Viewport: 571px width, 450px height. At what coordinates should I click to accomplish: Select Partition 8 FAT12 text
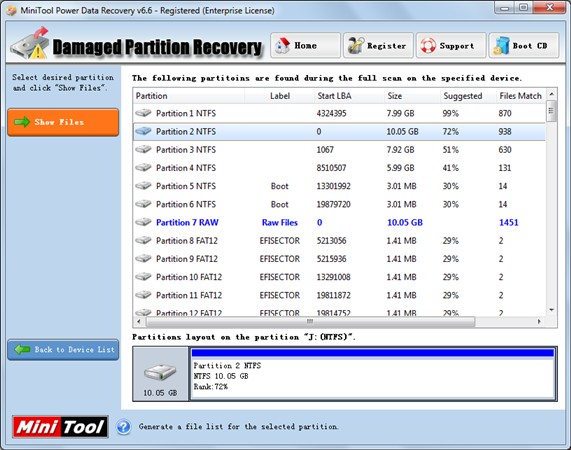point(187,241)
